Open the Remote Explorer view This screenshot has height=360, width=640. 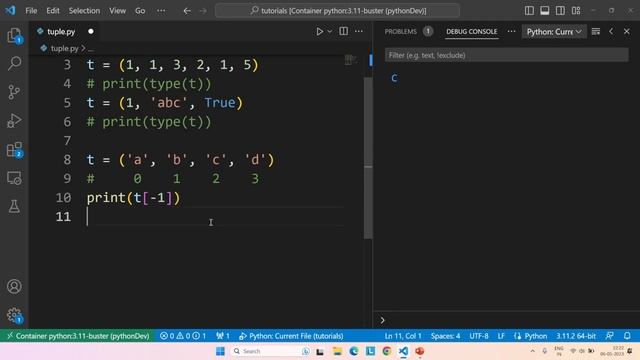[14, 178]
